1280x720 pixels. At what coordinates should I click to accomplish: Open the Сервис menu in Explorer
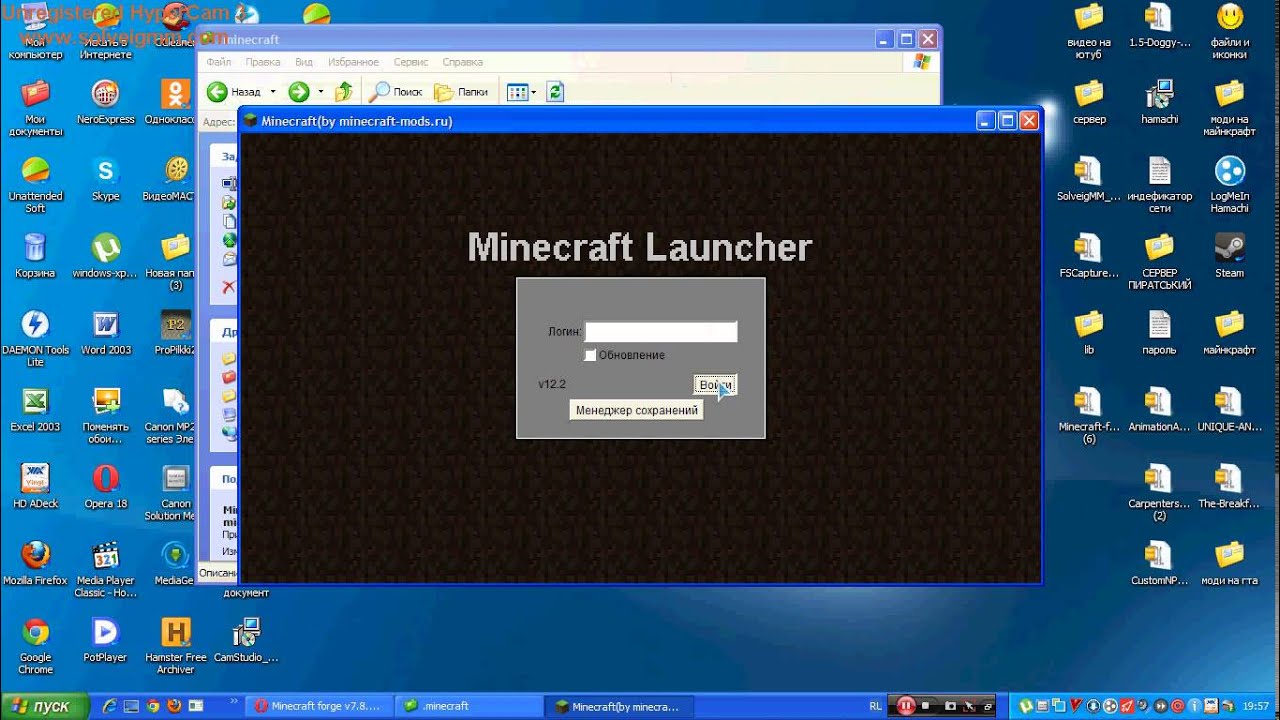click(x=411, y=62)
